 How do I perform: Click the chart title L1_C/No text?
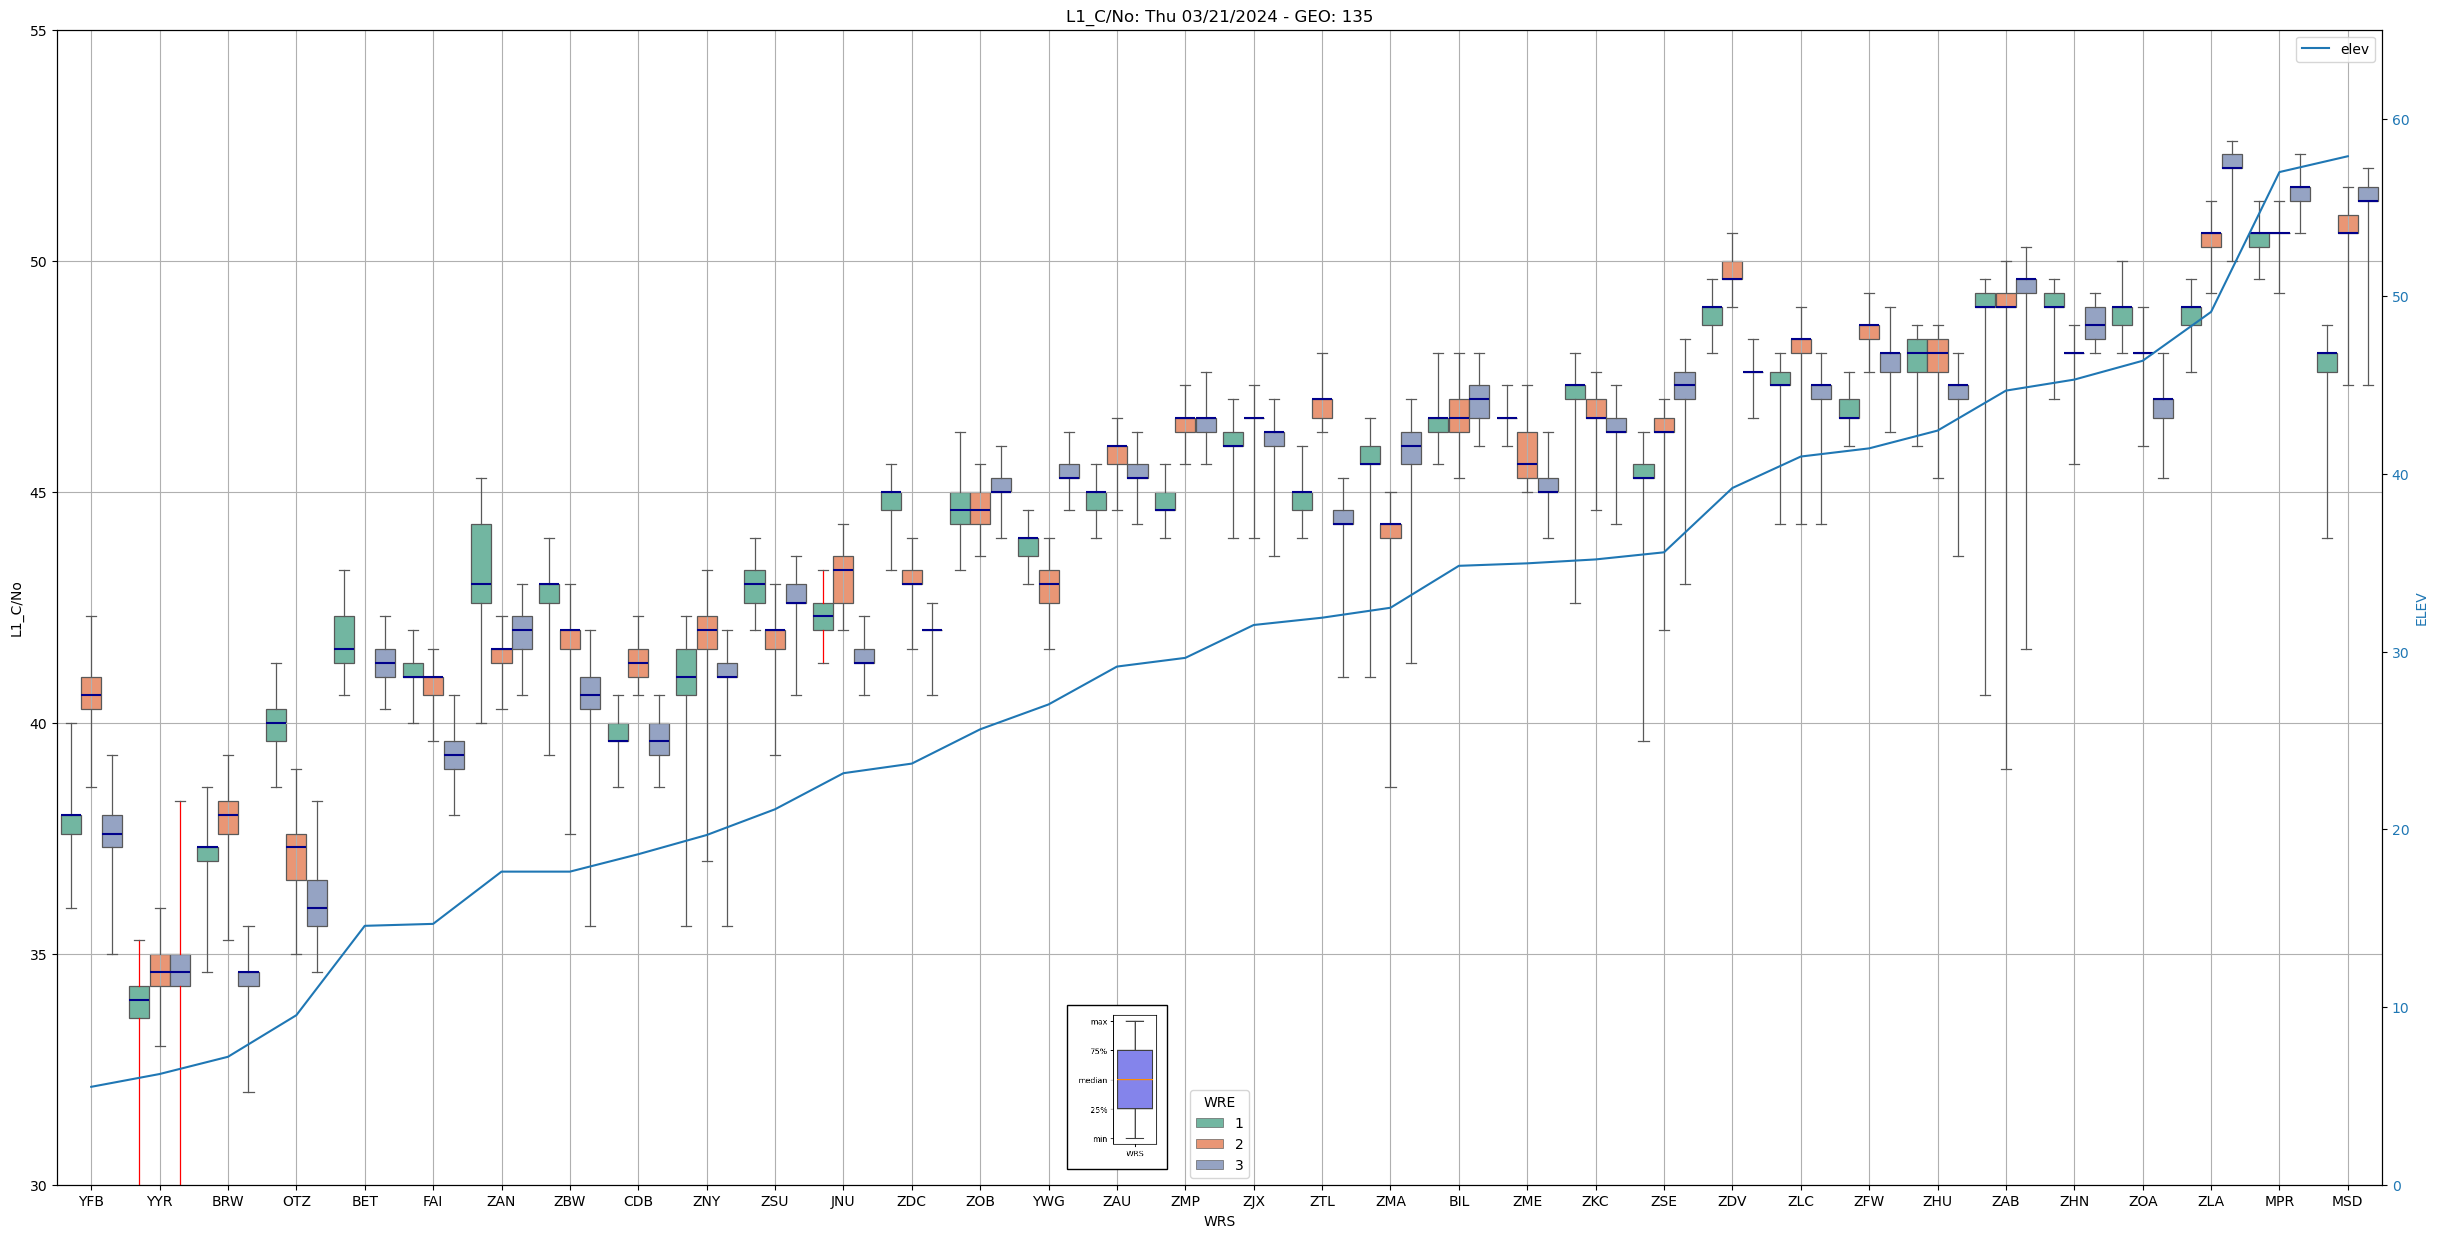click(1218, 16)
